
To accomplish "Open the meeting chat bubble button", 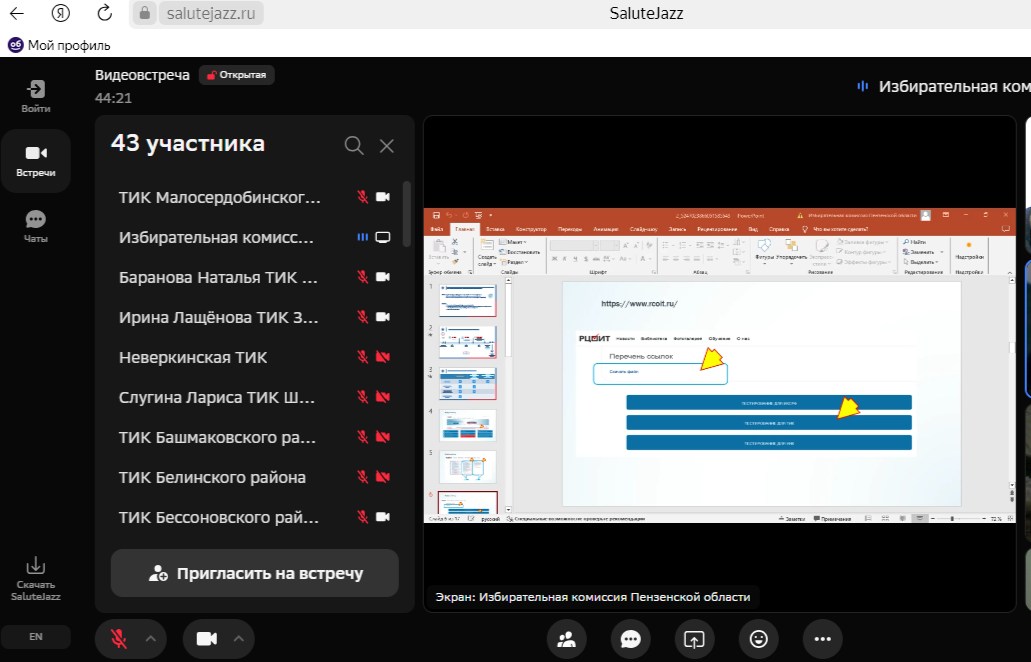I will coord(631,639).
